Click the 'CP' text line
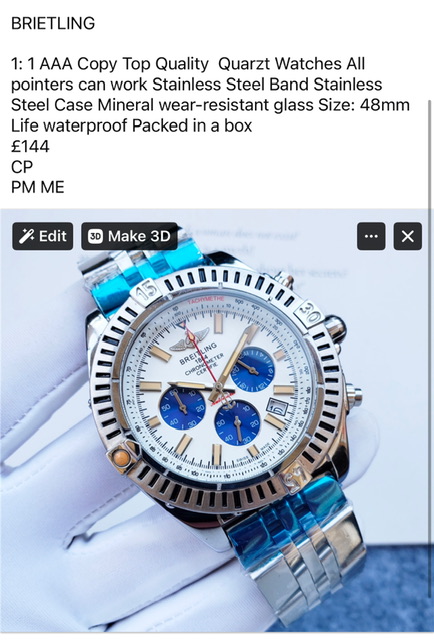Image resolution: width=434 pixels, height=640 pixels. [22, 167]
